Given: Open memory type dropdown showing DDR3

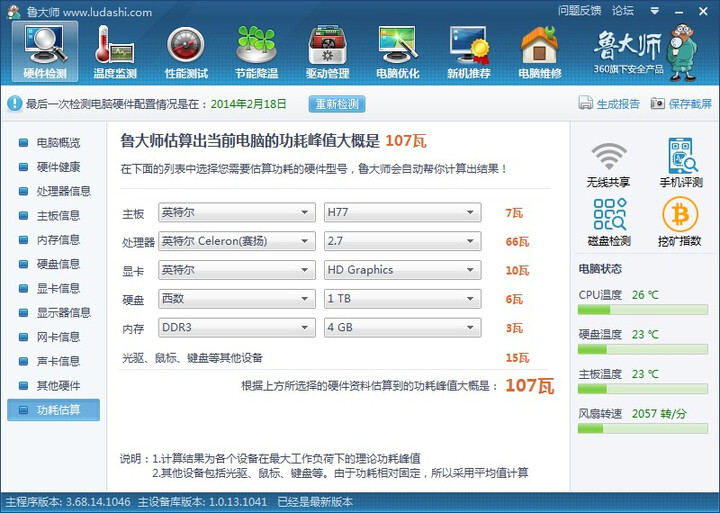Looking at the screenshot, I should point(237,327).
